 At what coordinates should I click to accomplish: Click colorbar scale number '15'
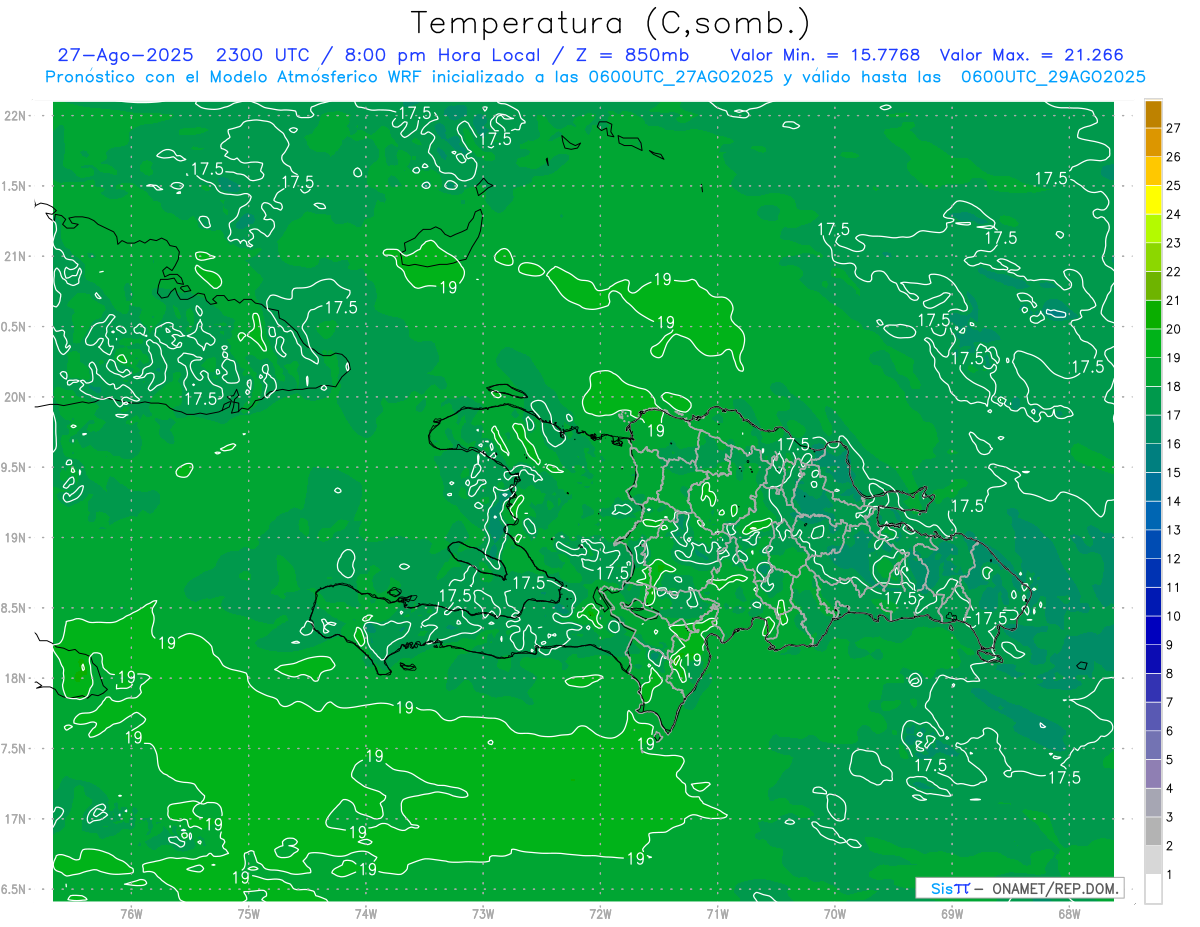pyautogui.click(x=1174, y=472)
